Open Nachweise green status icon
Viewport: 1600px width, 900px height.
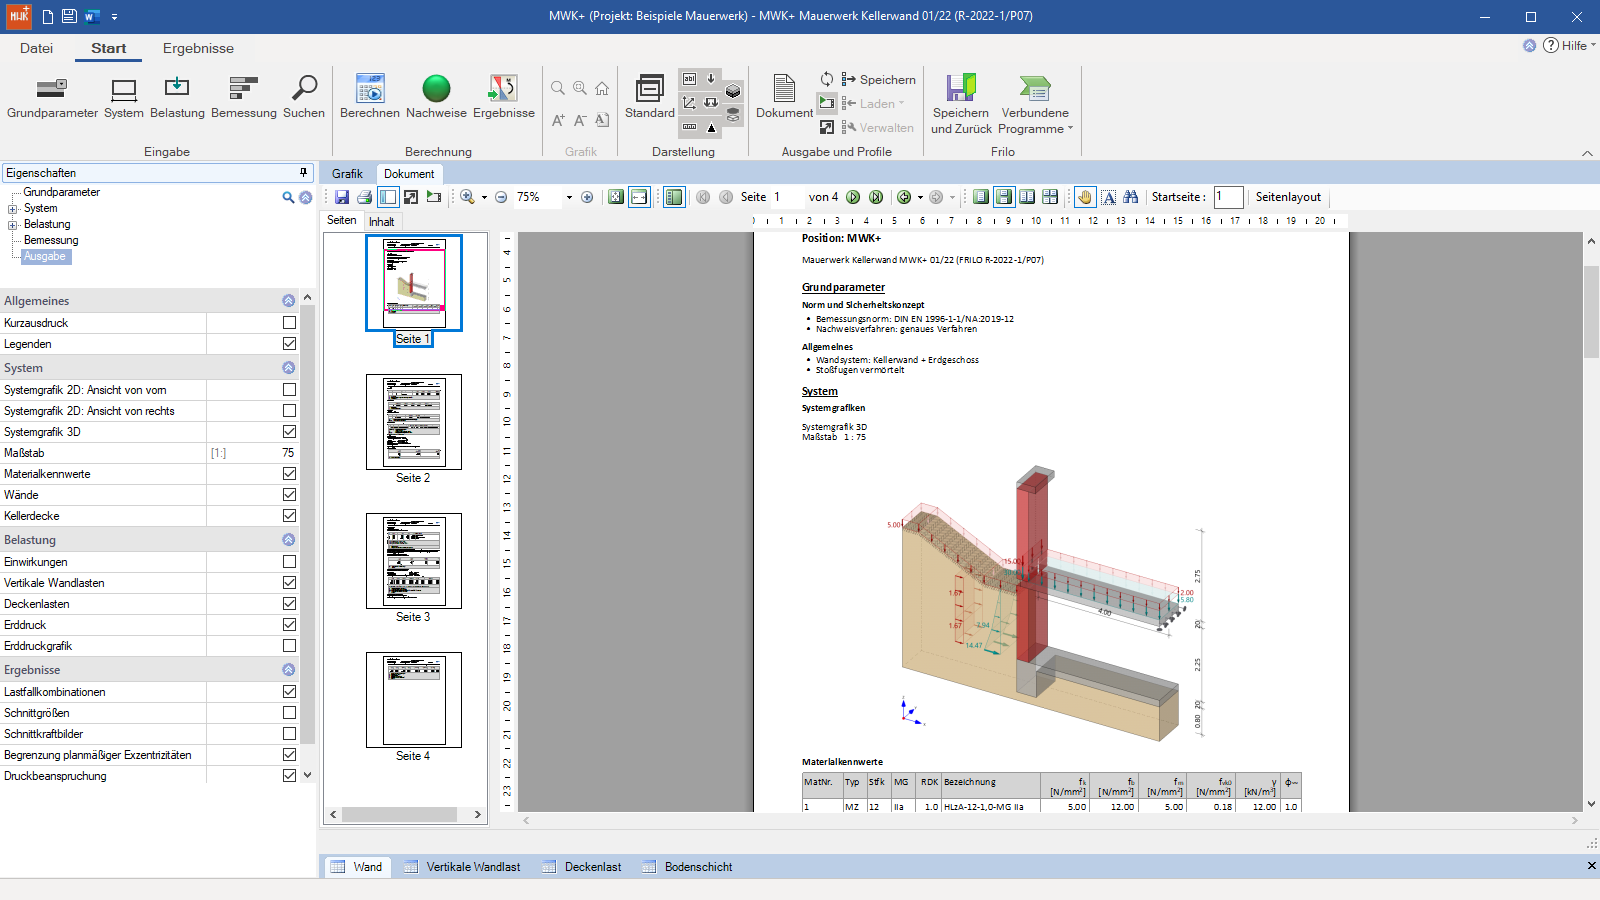[436, 97]
